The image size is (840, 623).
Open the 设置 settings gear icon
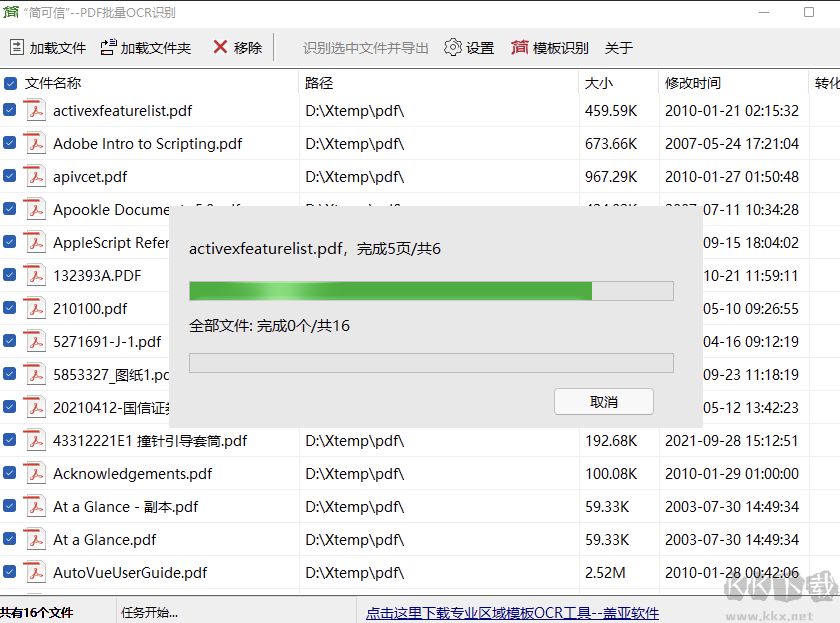(454, 47)
